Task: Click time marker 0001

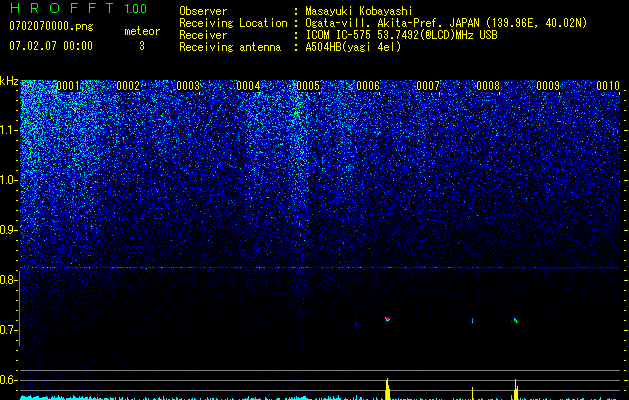Action: pyautogui.click(x=68, y=86)
